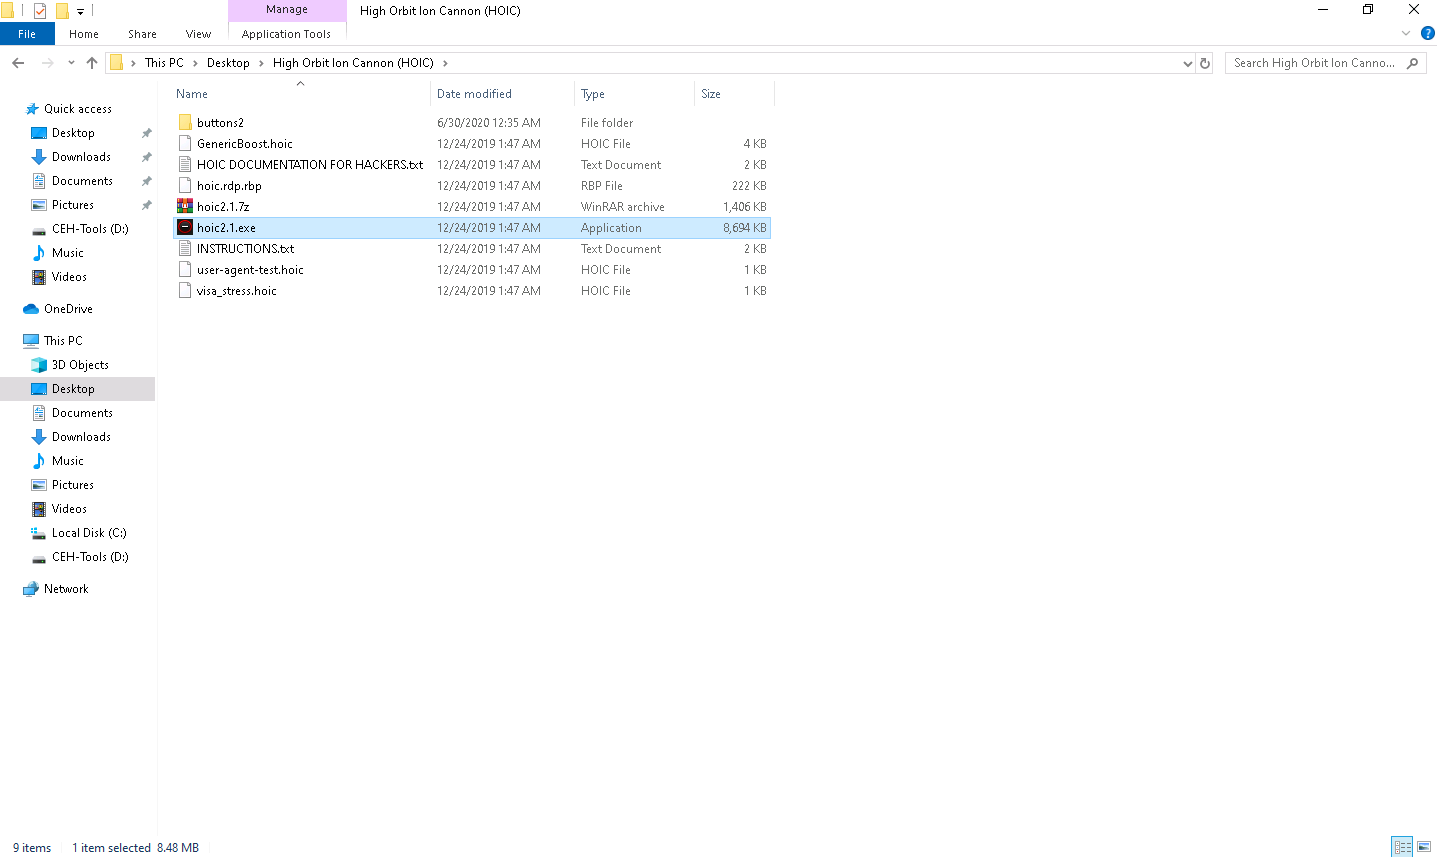Refresh the folder view
Screen dimensions: 1437x857
(x=1205, y=63)
